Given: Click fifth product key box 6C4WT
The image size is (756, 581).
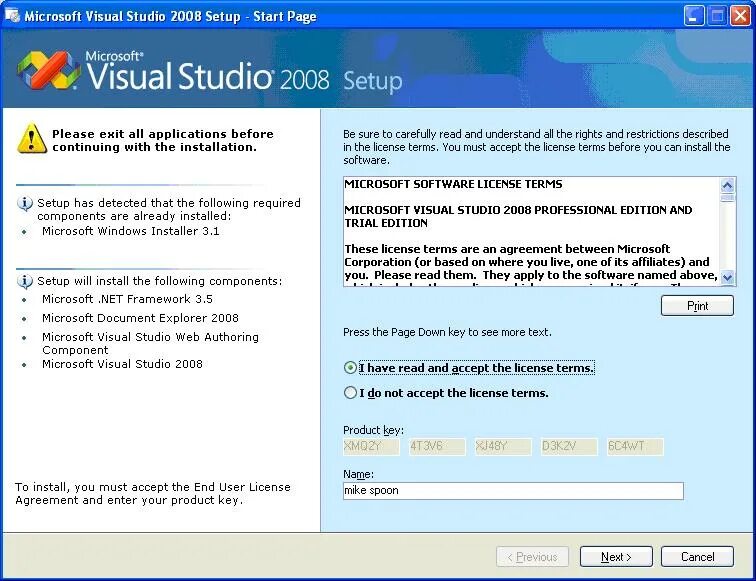Looking at the screenshot, I should pyautogui.click(x=635, y=446).
